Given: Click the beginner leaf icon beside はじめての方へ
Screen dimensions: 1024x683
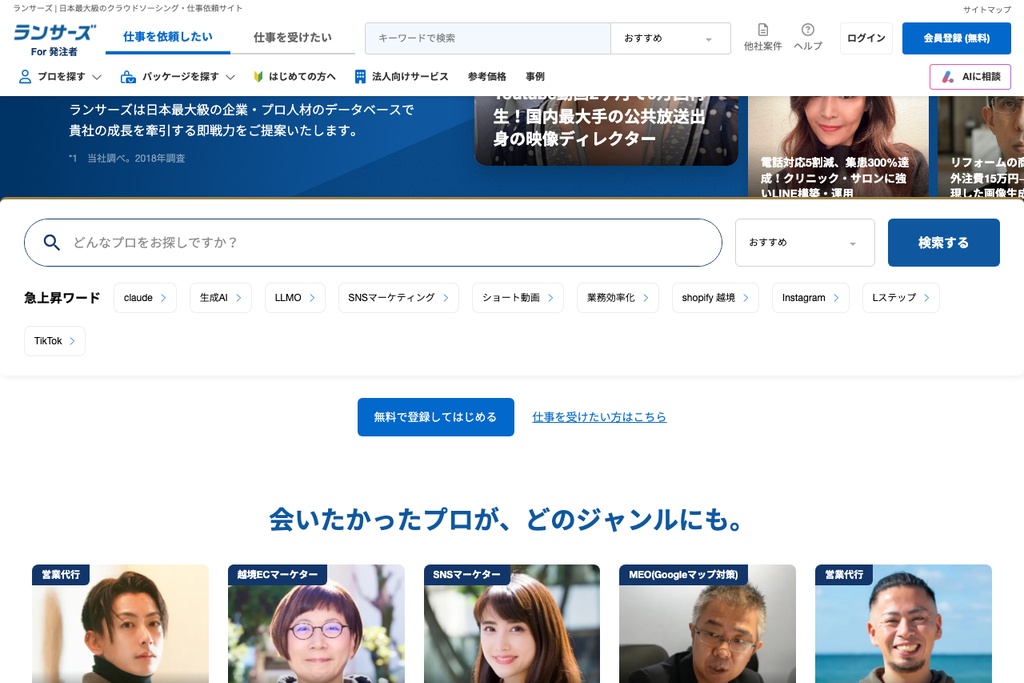Looking at the screenshot, I should (x=258, y=76).
